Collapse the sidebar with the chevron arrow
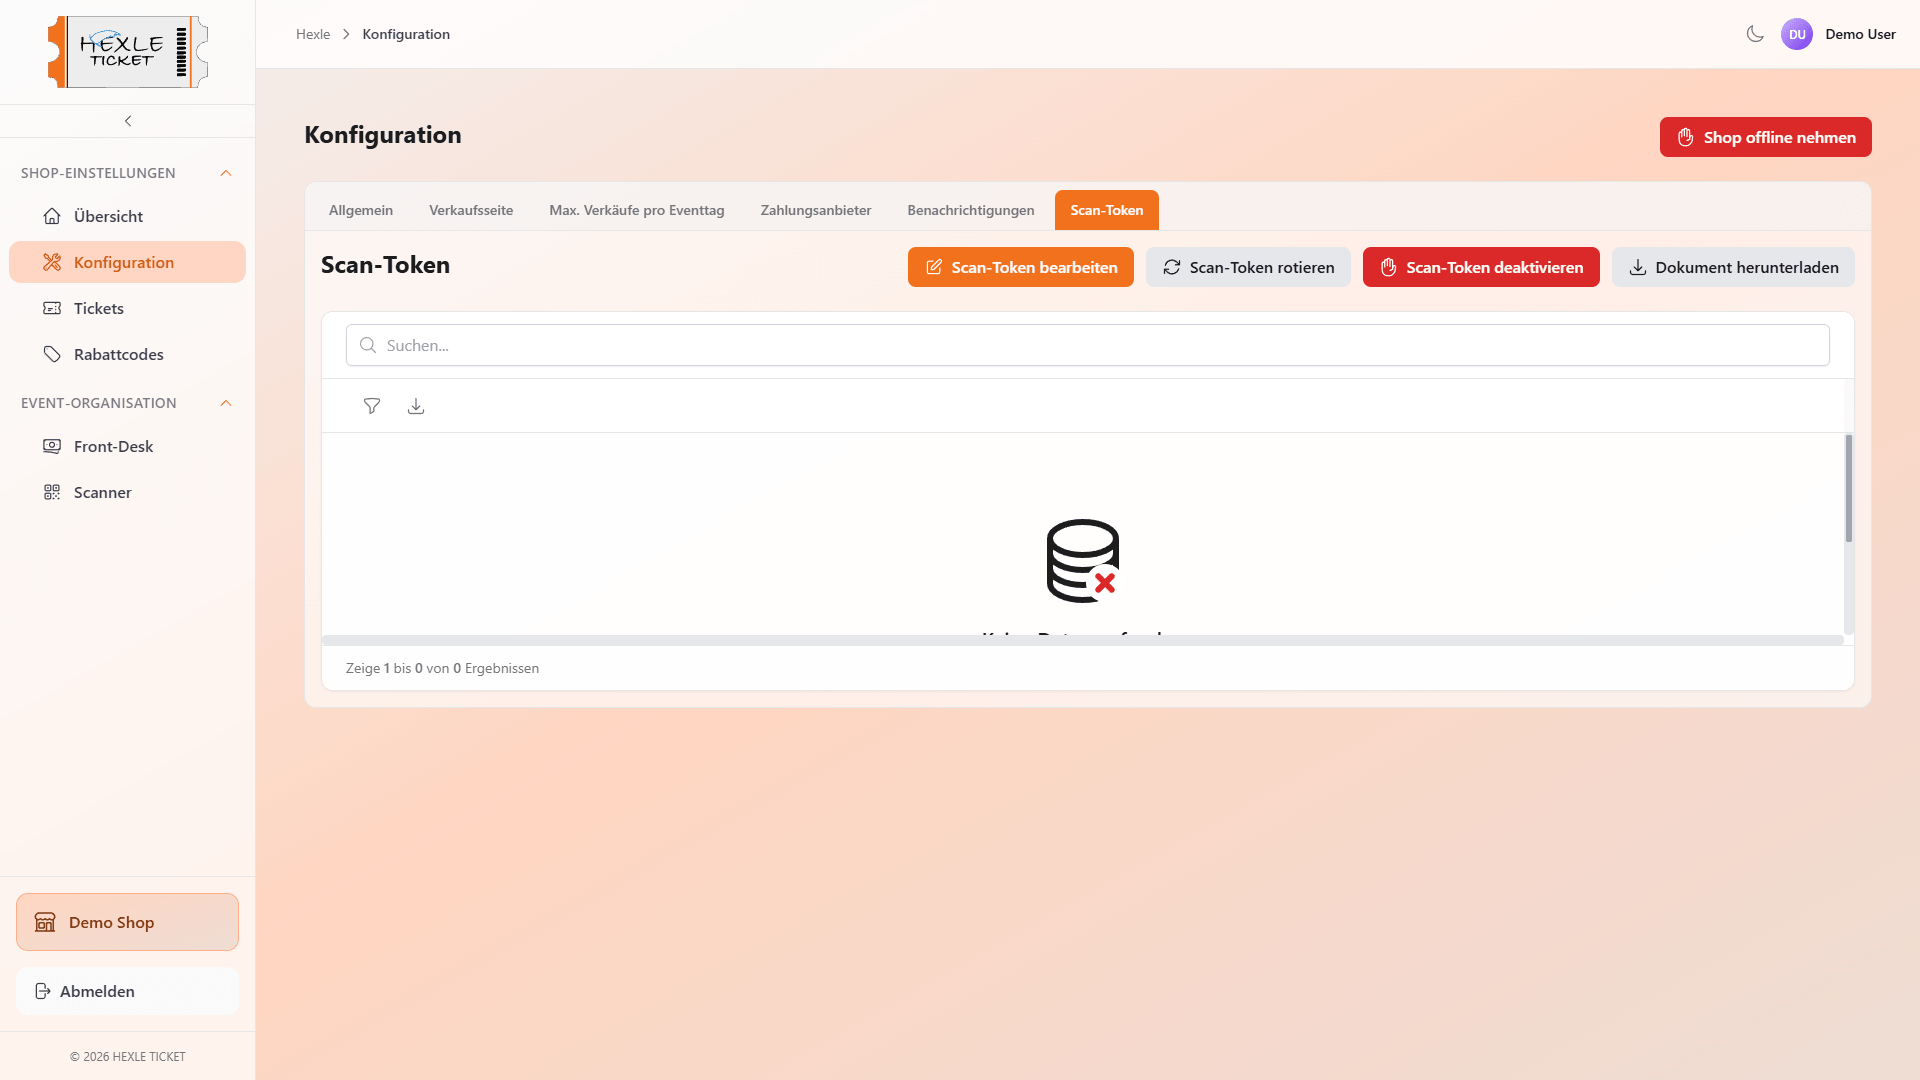This screenshot has width=1920, height=1080. (127, 120)
